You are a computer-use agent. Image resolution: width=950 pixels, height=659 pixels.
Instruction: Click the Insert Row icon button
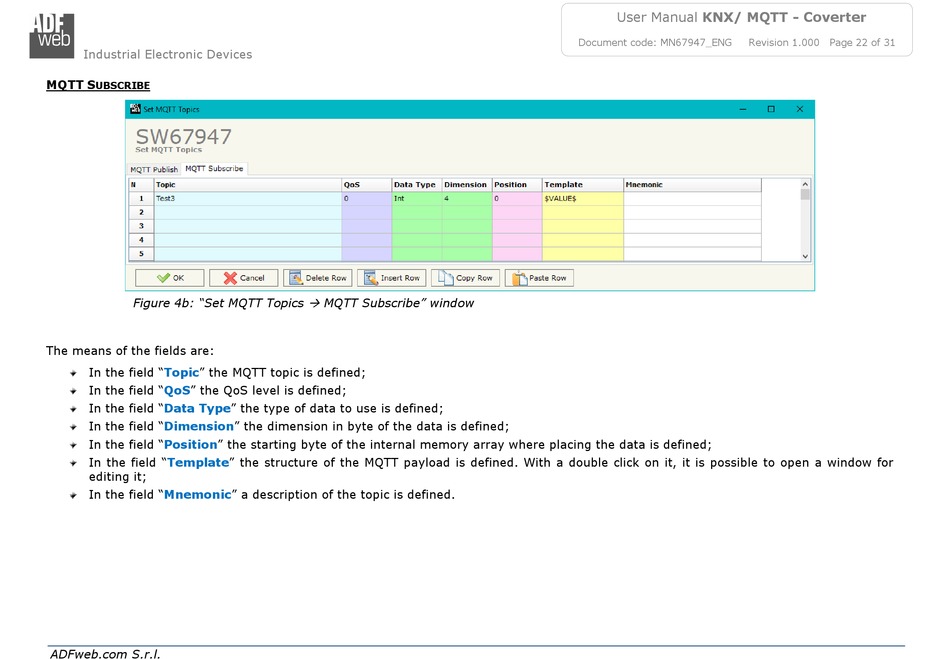click(391, 278)
